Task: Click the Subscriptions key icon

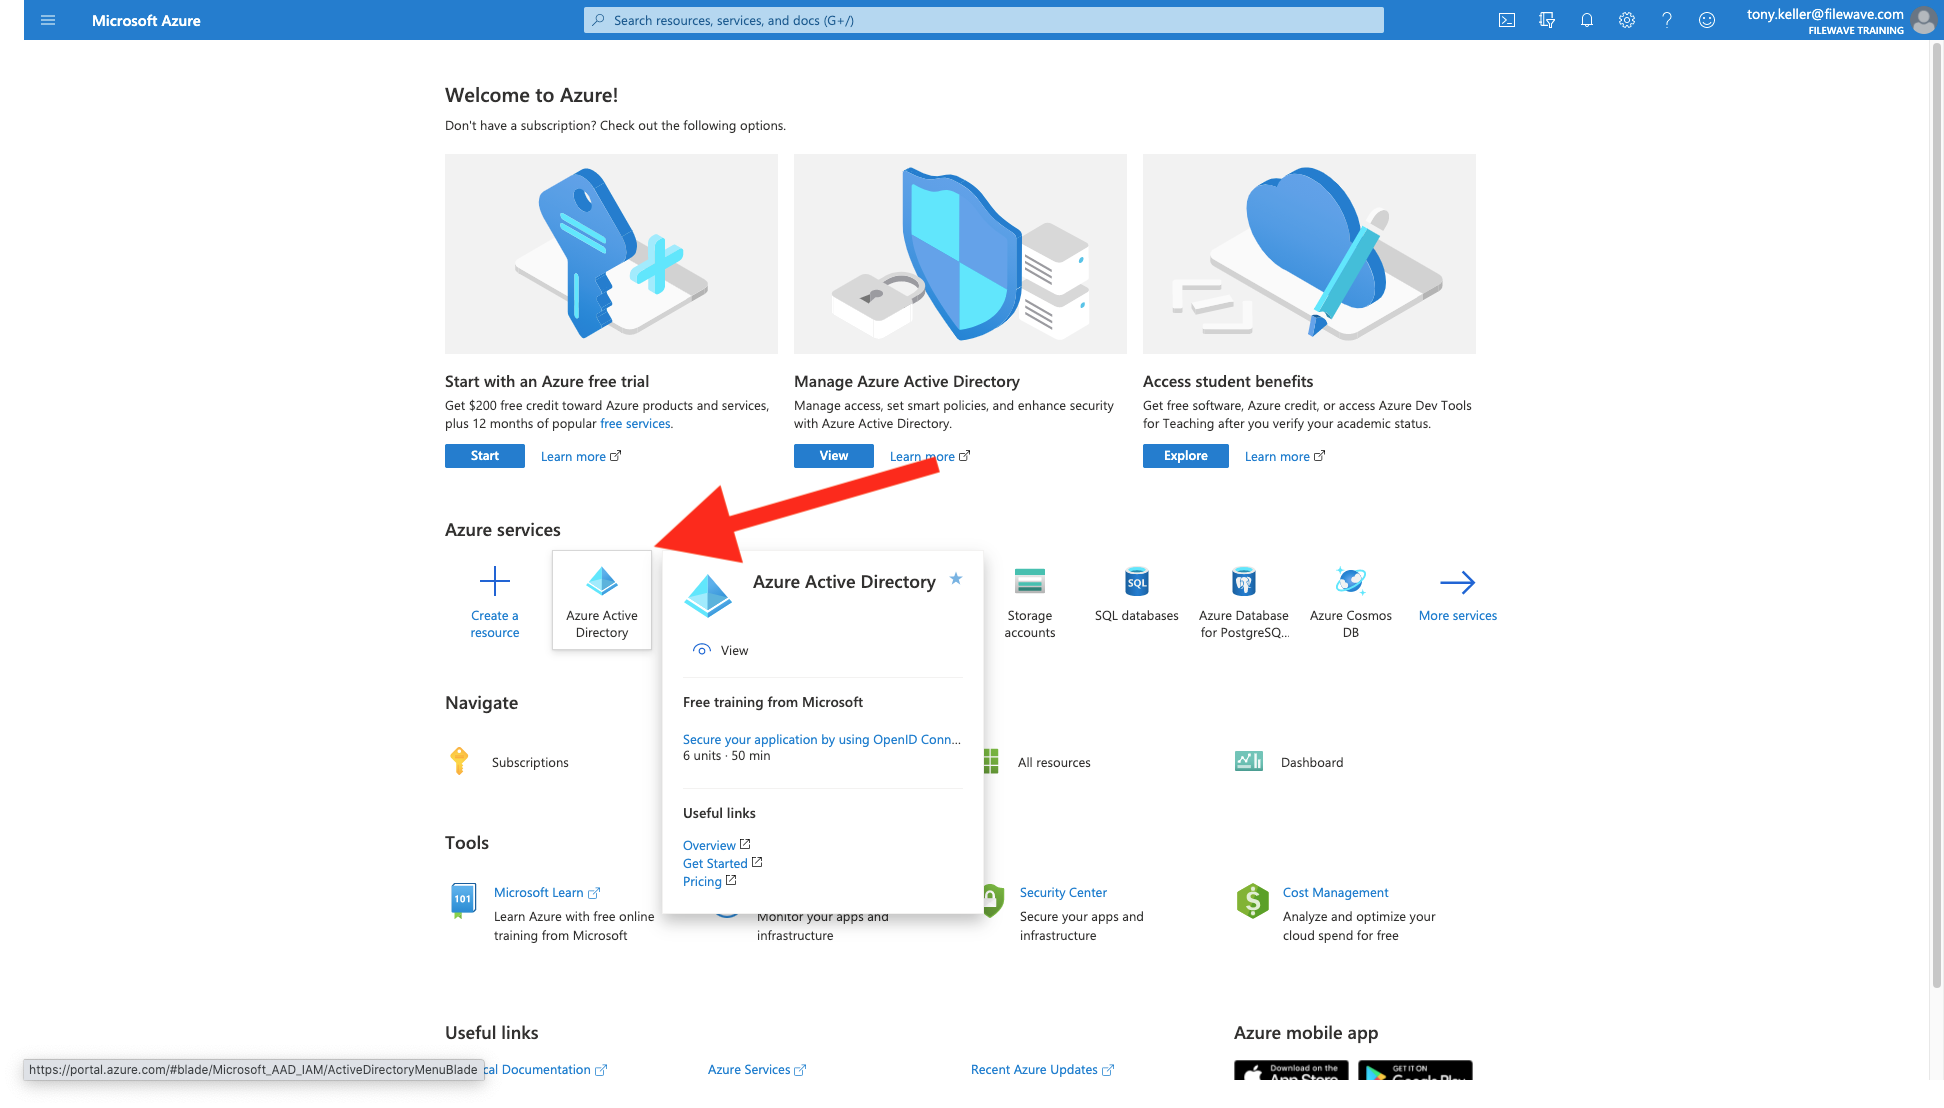Action: point(459,762)
